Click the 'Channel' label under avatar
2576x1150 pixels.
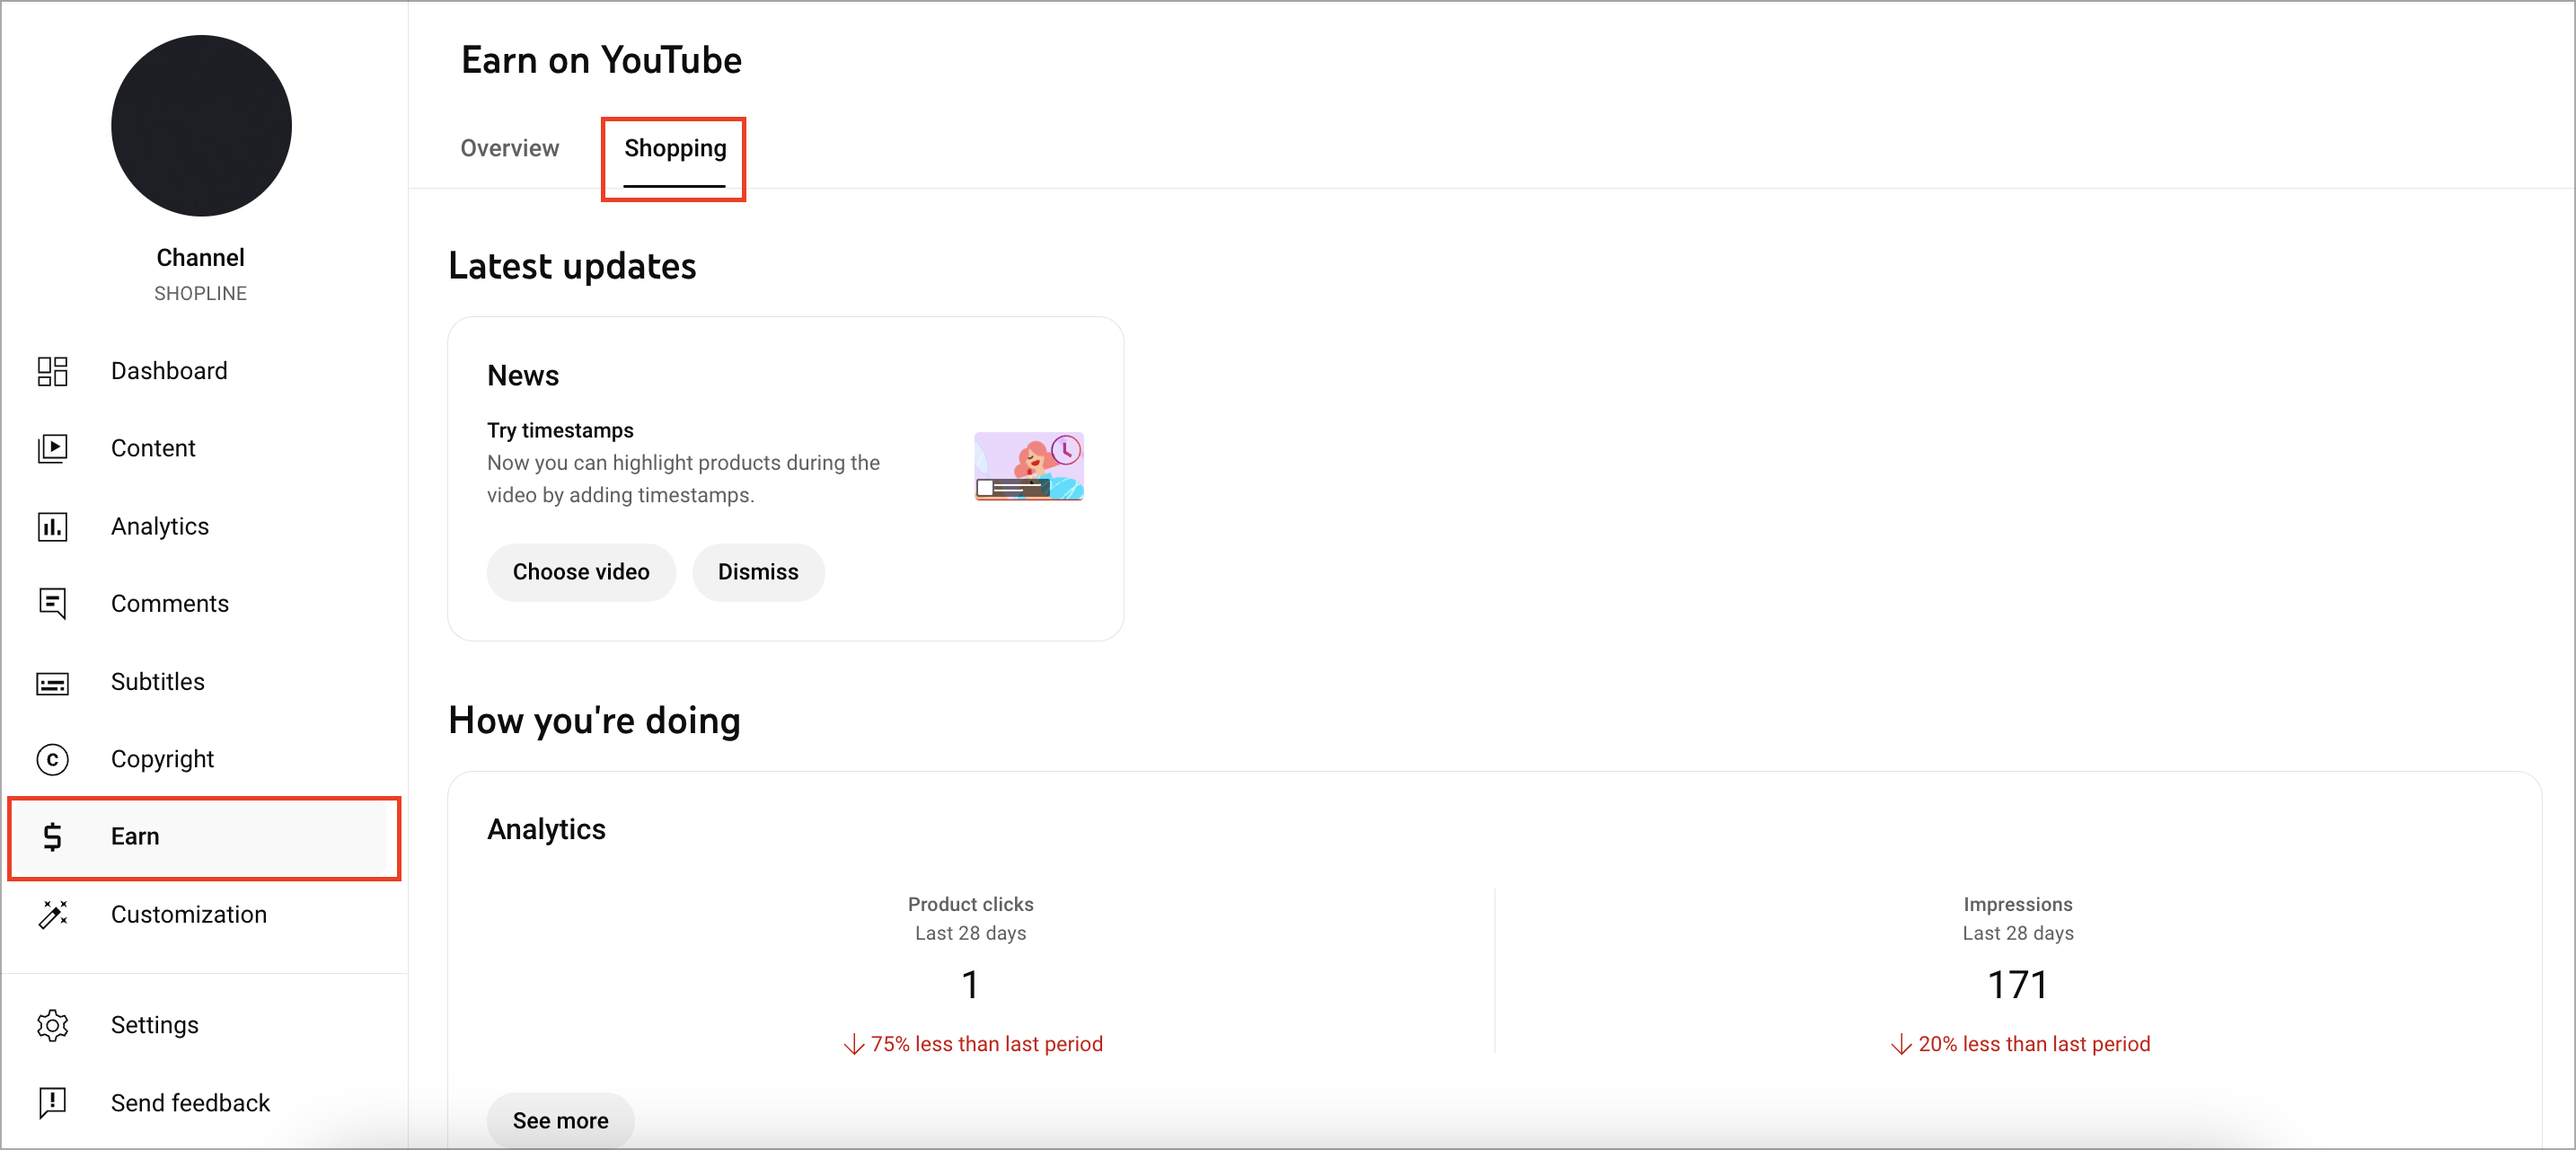(x=200, y=257)
